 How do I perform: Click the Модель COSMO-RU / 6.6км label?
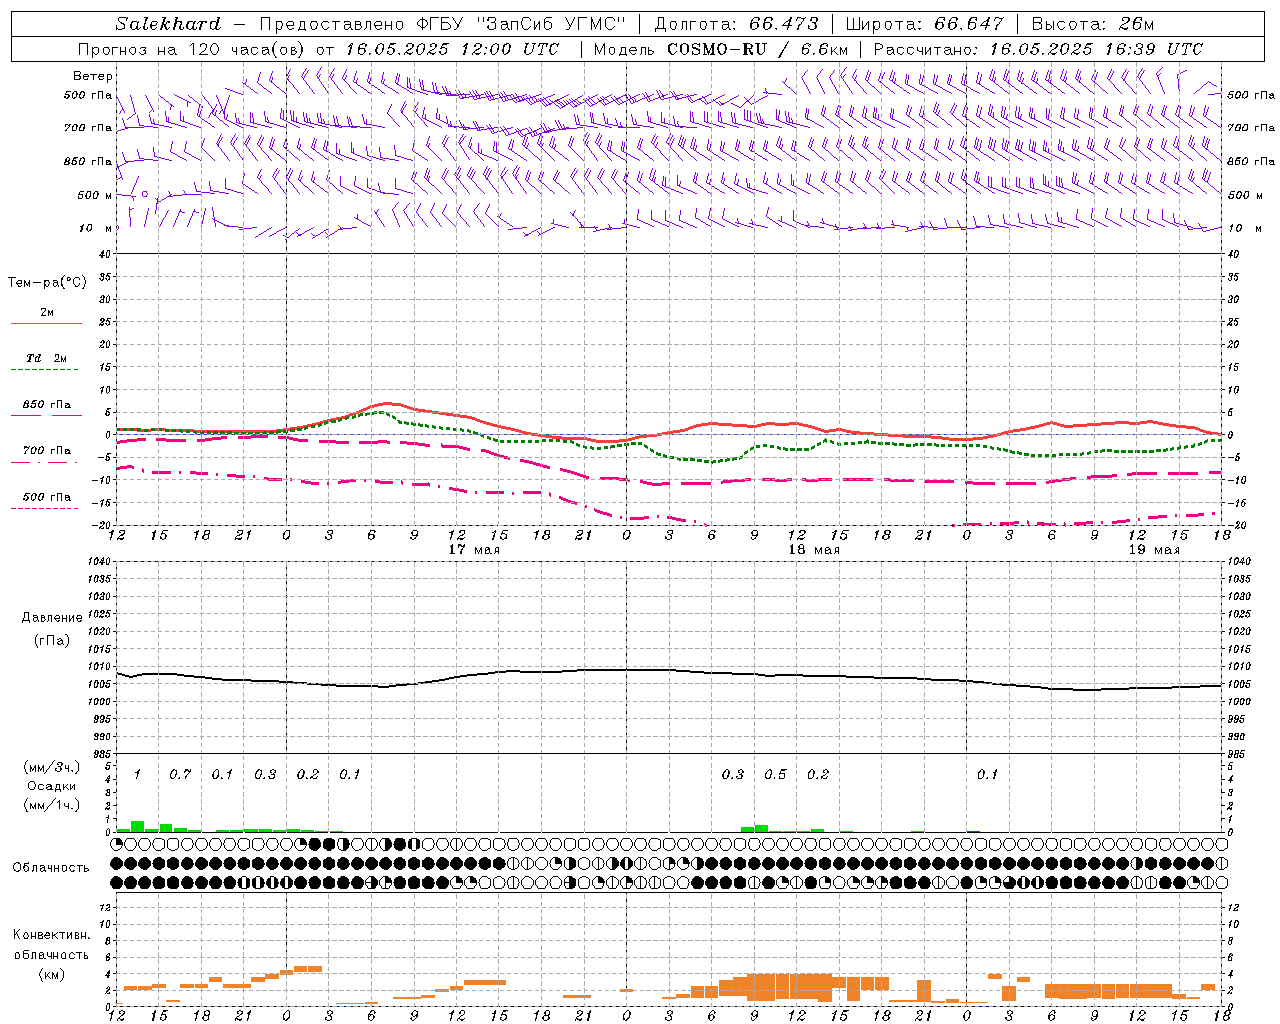(x=721, y=49)
